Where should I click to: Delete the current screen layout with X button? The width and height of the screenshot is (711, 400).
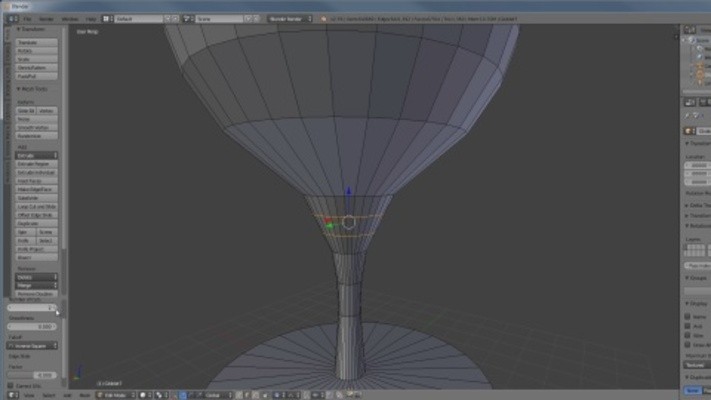point(175,19)
